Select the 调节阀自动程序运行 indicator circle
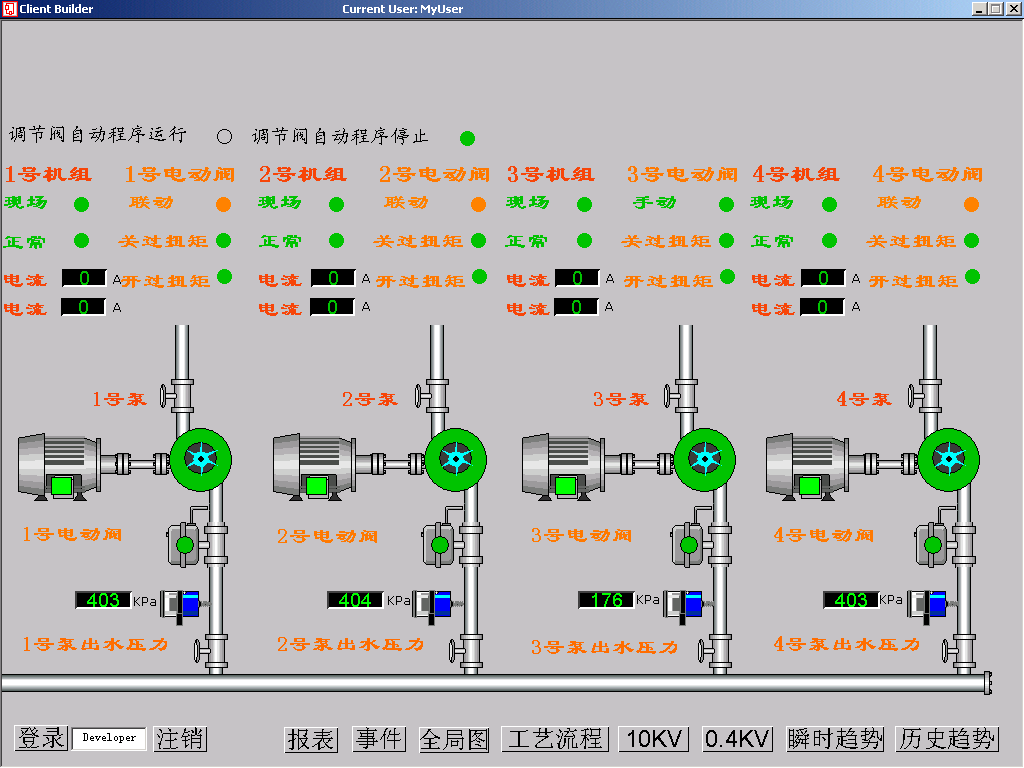Image resolution: width=1024 pixels, height=768 pixels. (x=224, y=136)
